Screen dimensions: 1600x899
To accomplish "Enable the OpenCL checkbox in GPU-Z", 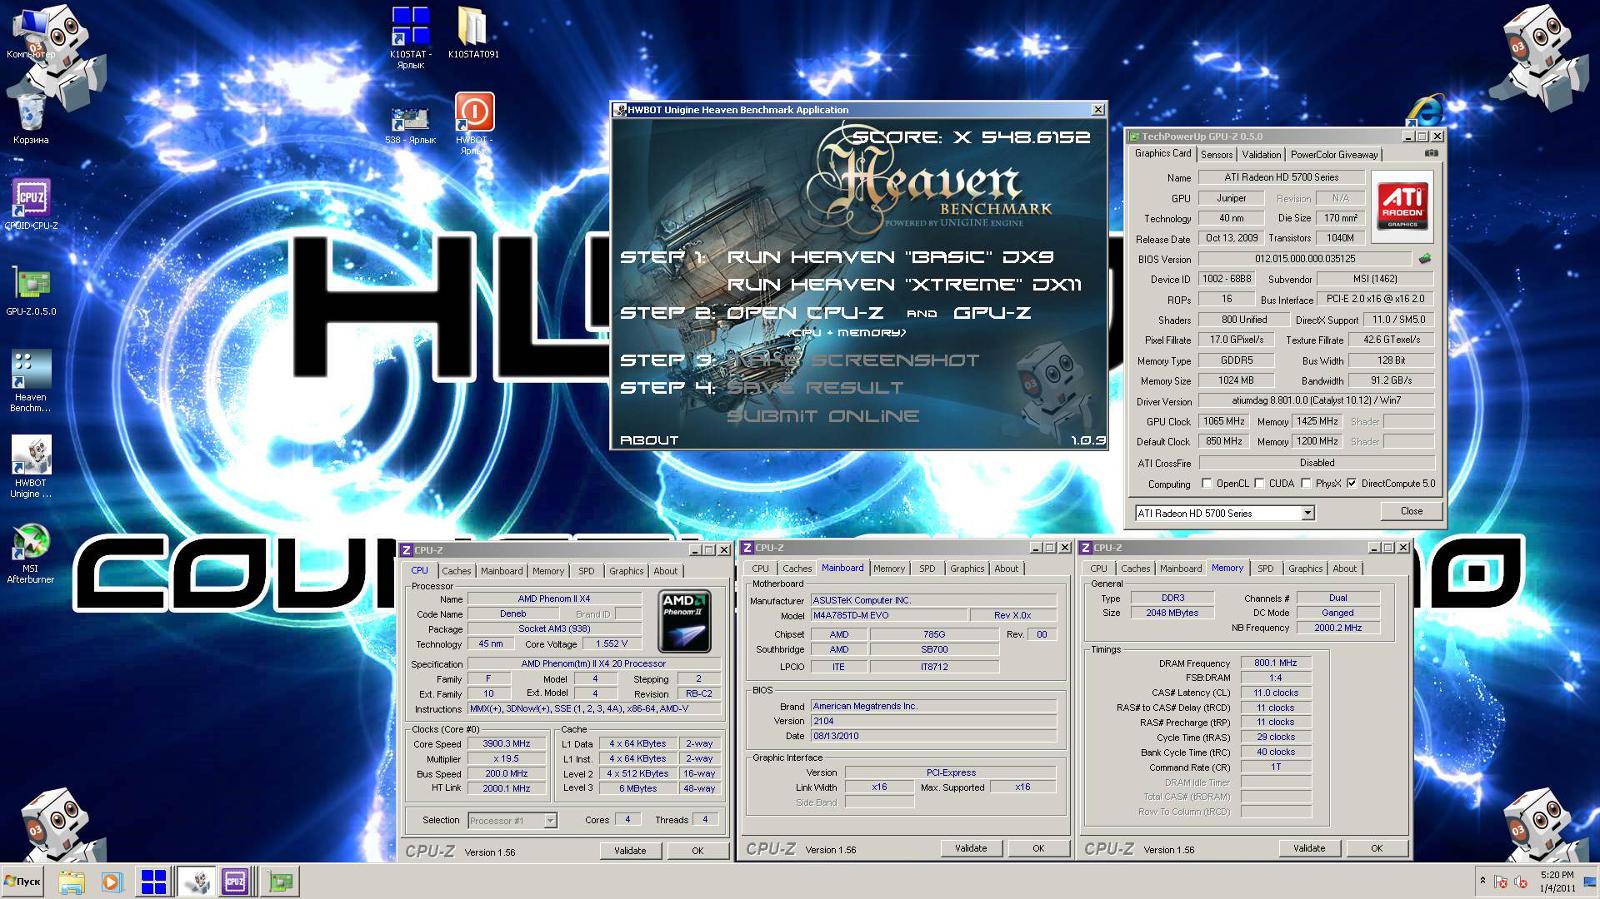I will point(1206,483).
